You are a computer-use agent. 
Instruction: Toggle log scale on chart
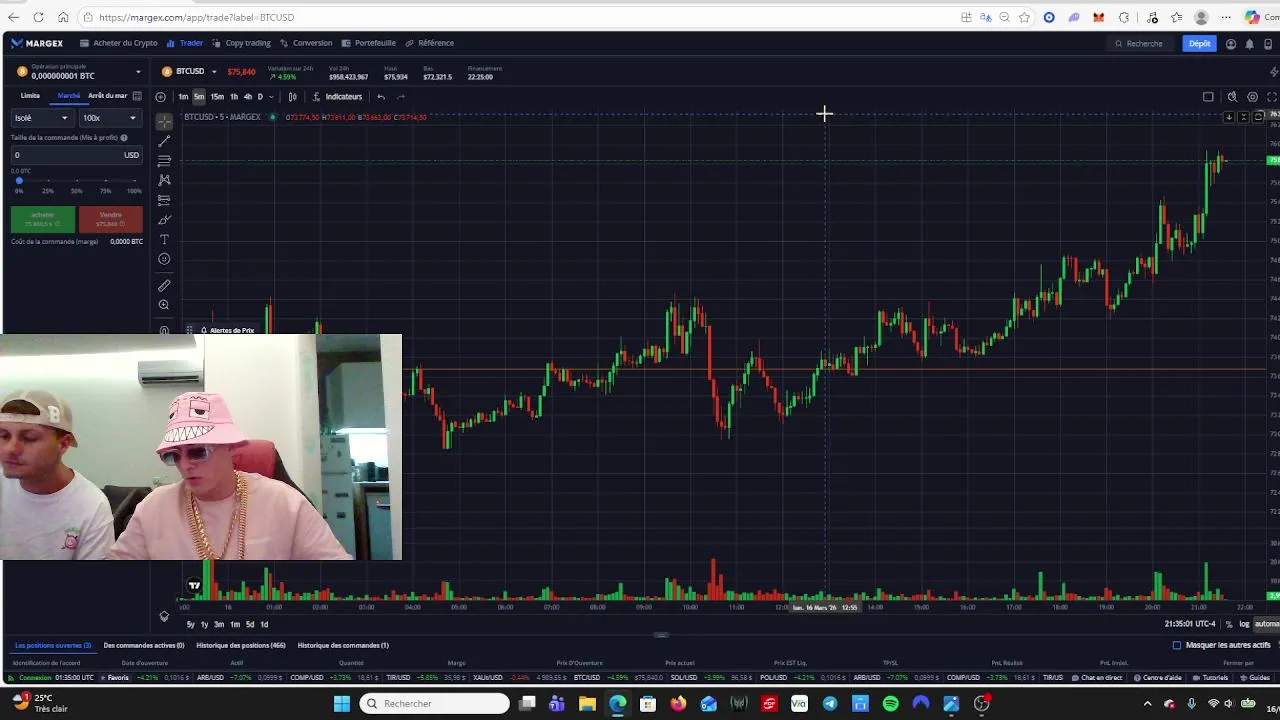point(1244,624)
